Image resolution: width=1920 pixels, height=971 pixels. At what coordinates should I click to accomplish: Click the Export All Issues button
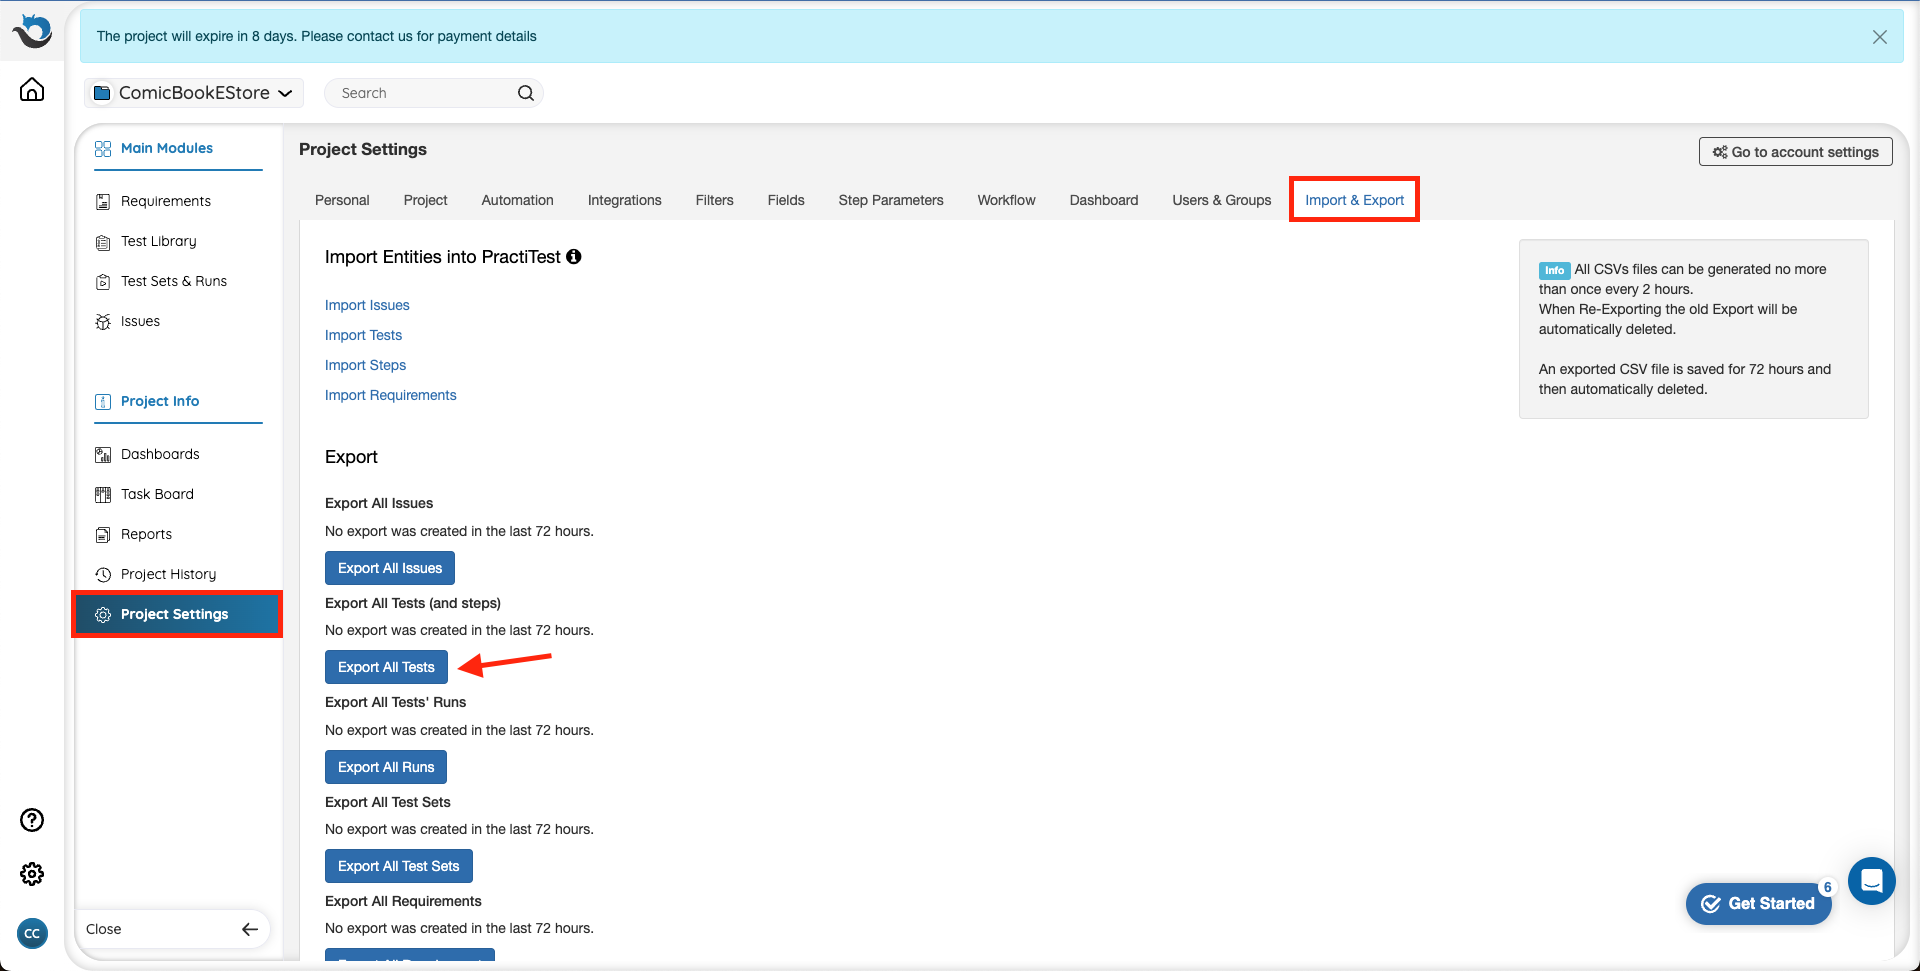390,568
